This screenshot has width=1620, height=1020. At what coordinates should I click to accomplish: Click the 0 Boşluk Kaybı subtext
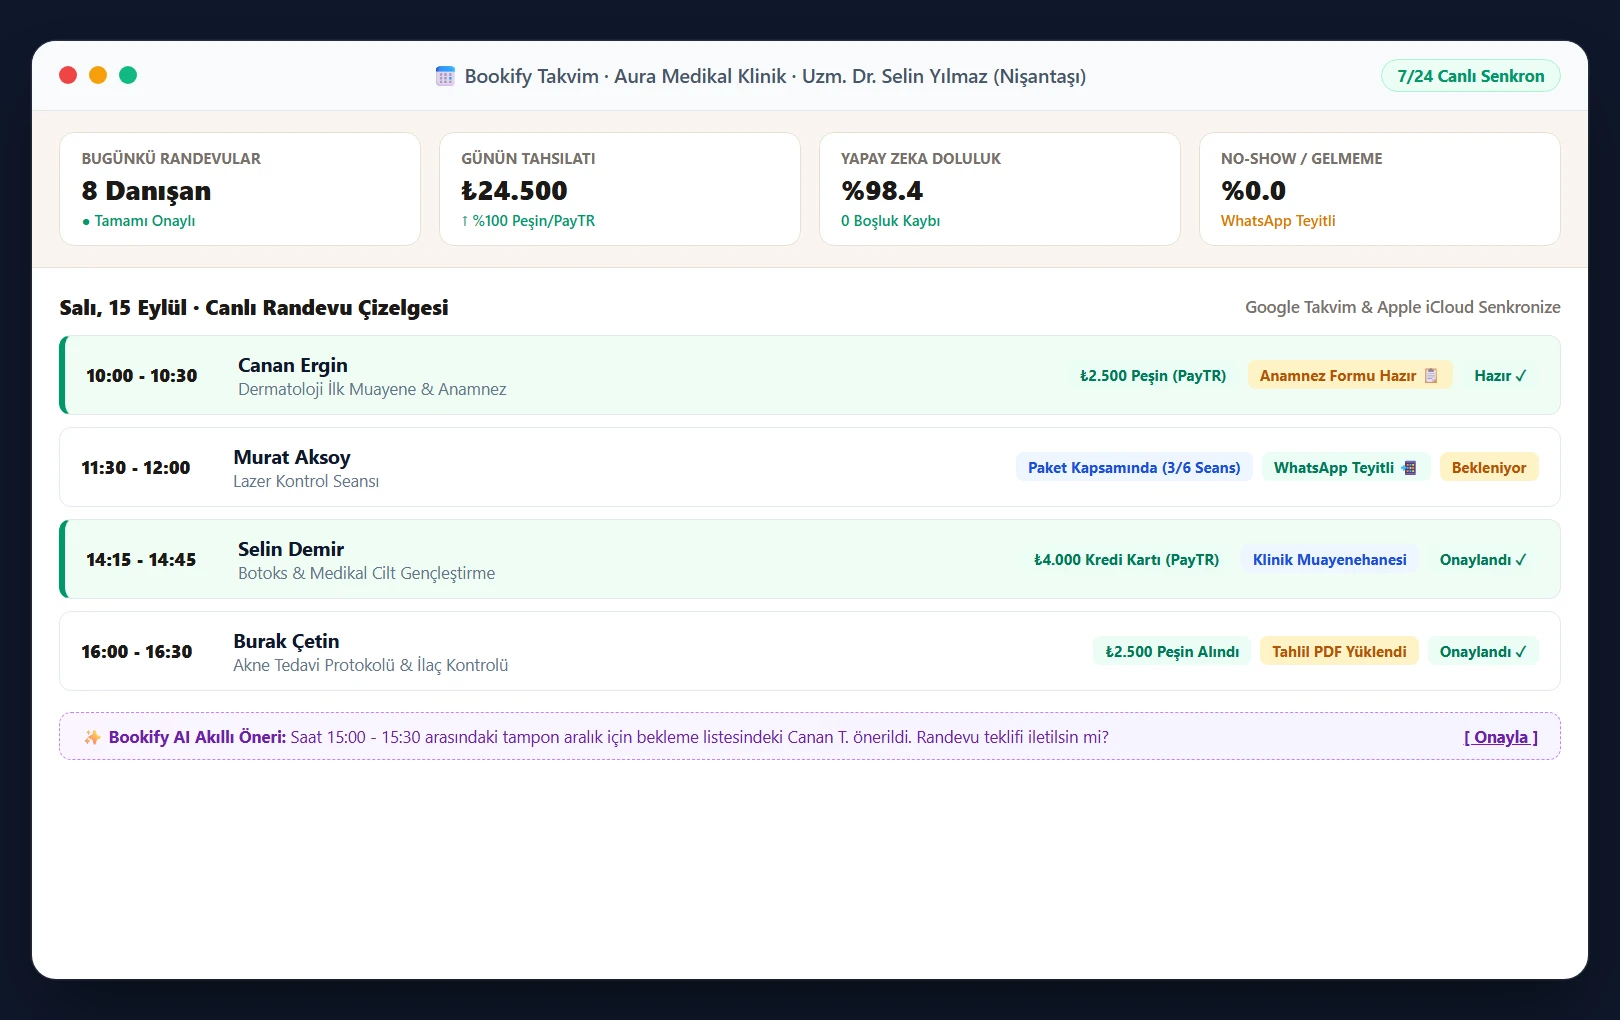[891, 221]
